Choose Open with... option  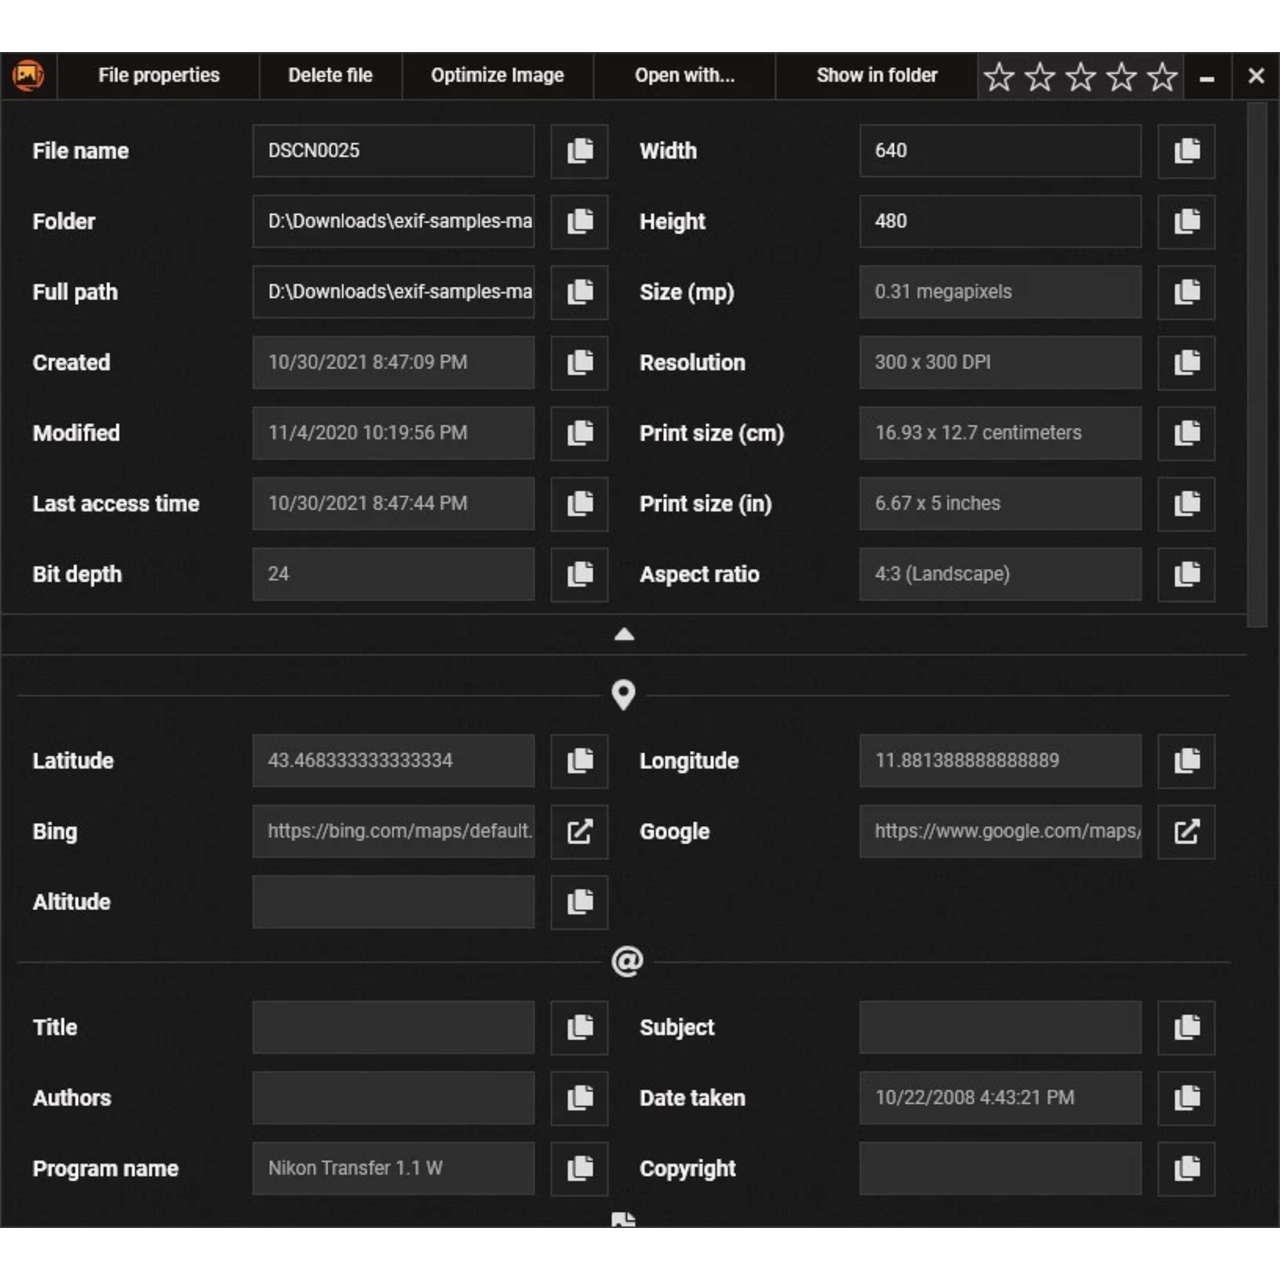click(x=684, y=76)
